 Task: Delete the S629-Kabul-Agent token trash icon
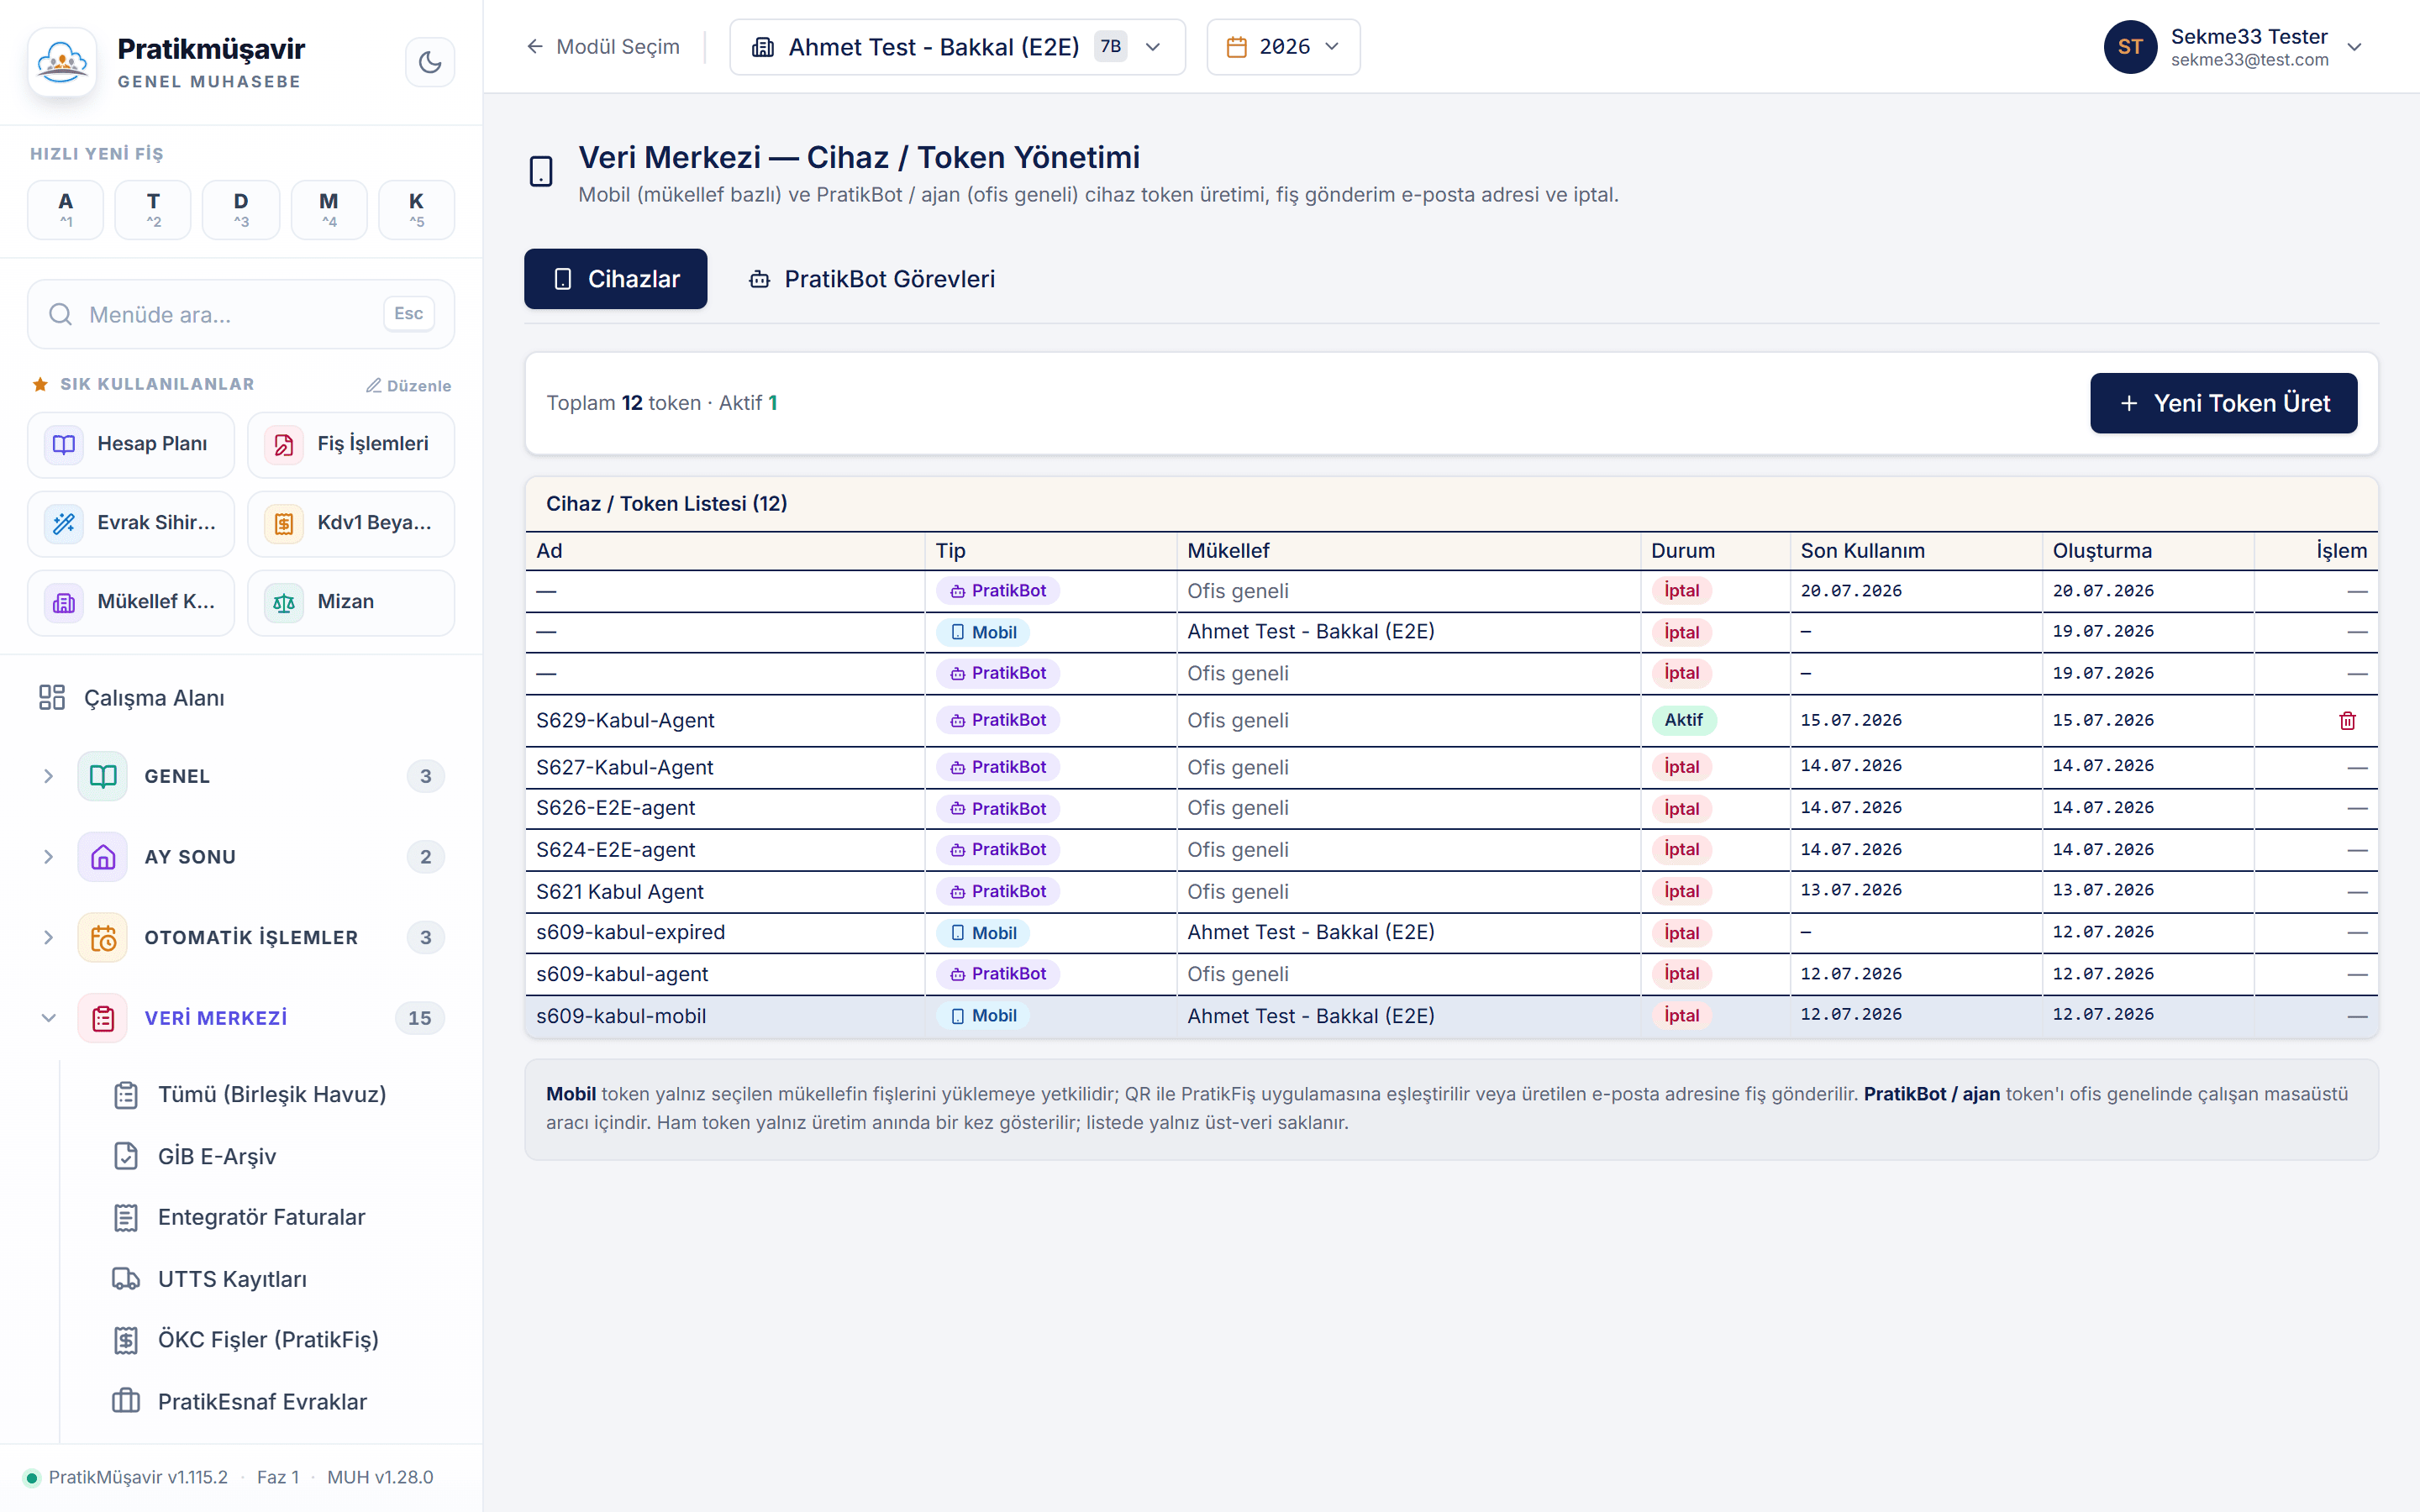pos(2347,721)
